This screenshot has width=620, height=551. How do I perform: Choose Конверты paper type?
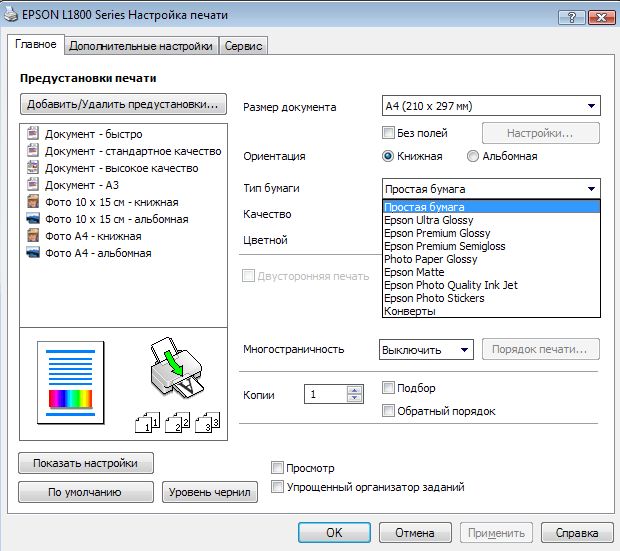click(491, 311)
